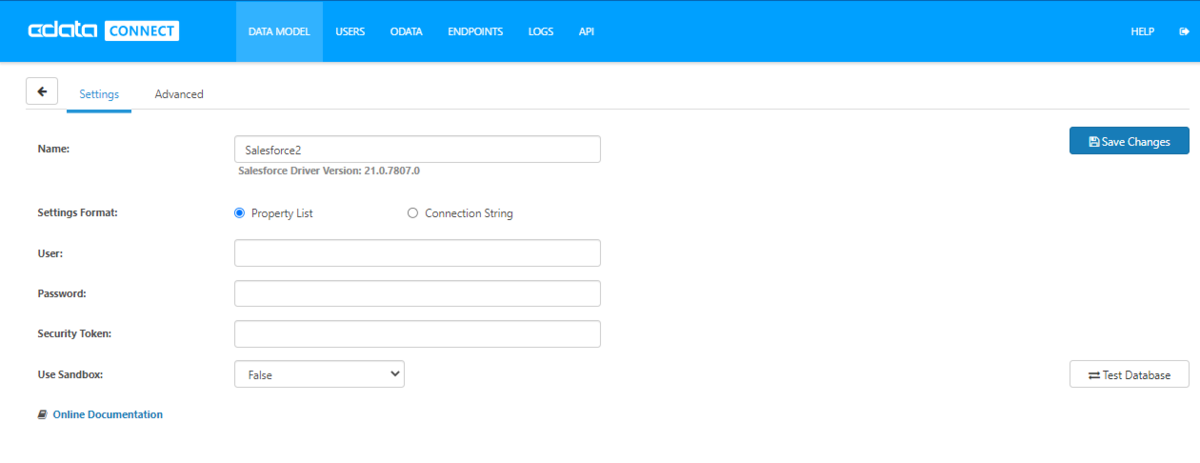This screenshot has width=1200, height=463.
Task: Open the API page
Action: coord(586,31)
